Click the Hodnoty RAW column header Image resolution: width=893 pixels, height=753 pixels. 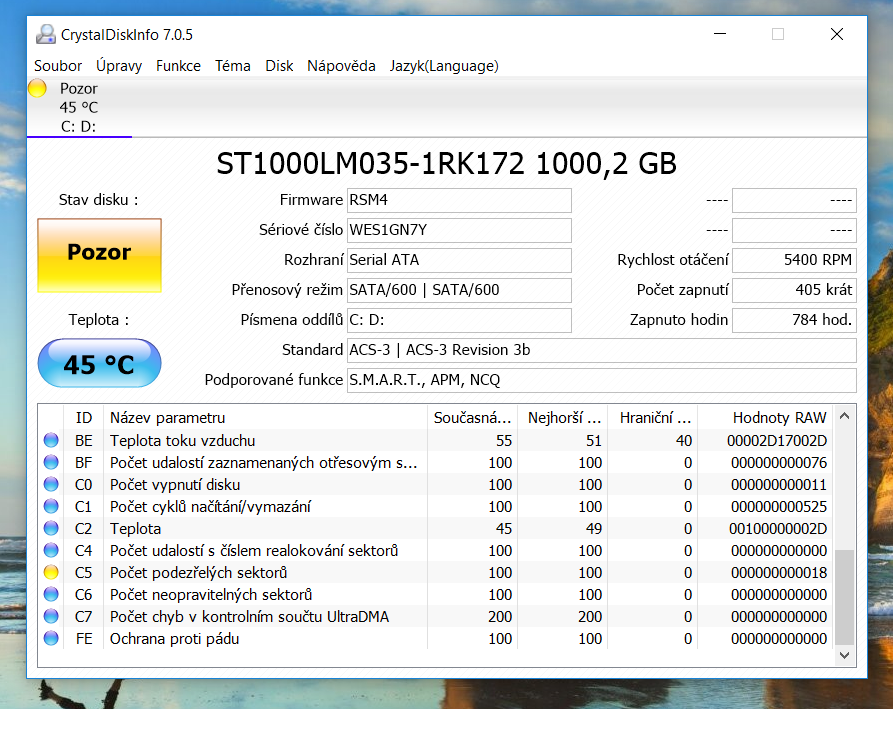pos(779,418)
